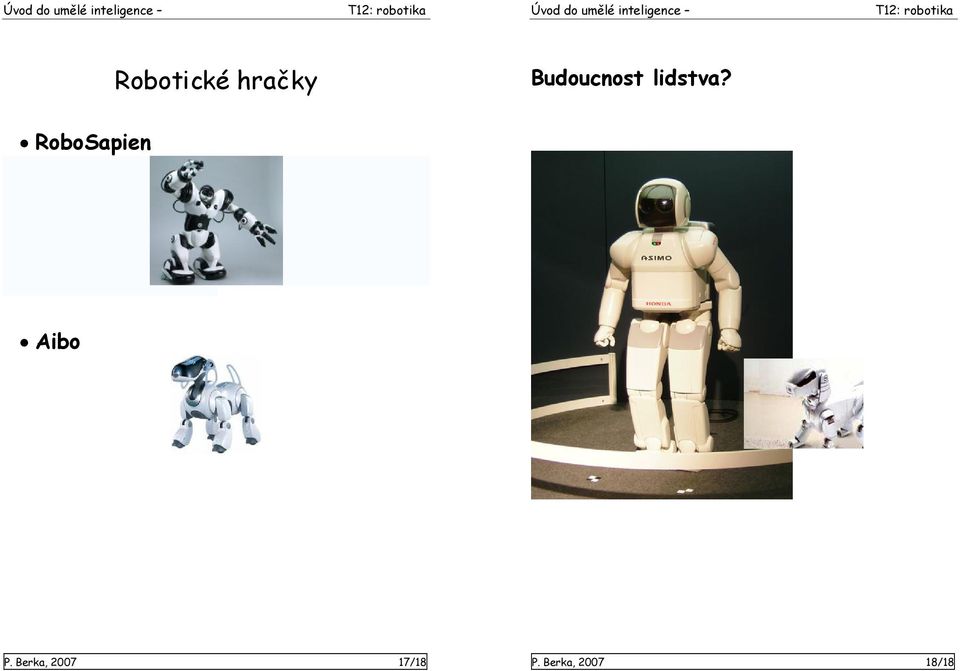Click the page number '18/18'
The image size is (960, 671).
tap(940, 662)
